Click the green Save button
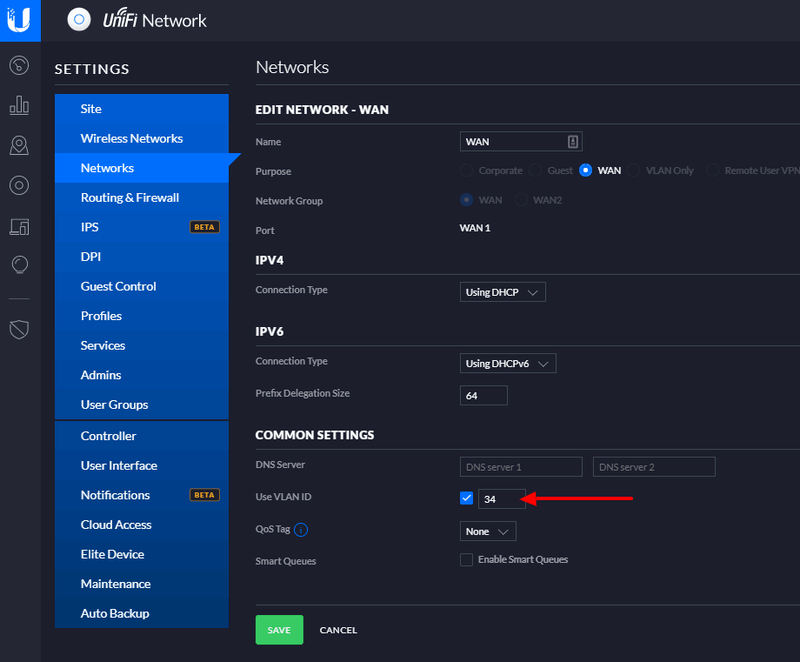The width and height of the screenshot is (800, 662). 279,630
